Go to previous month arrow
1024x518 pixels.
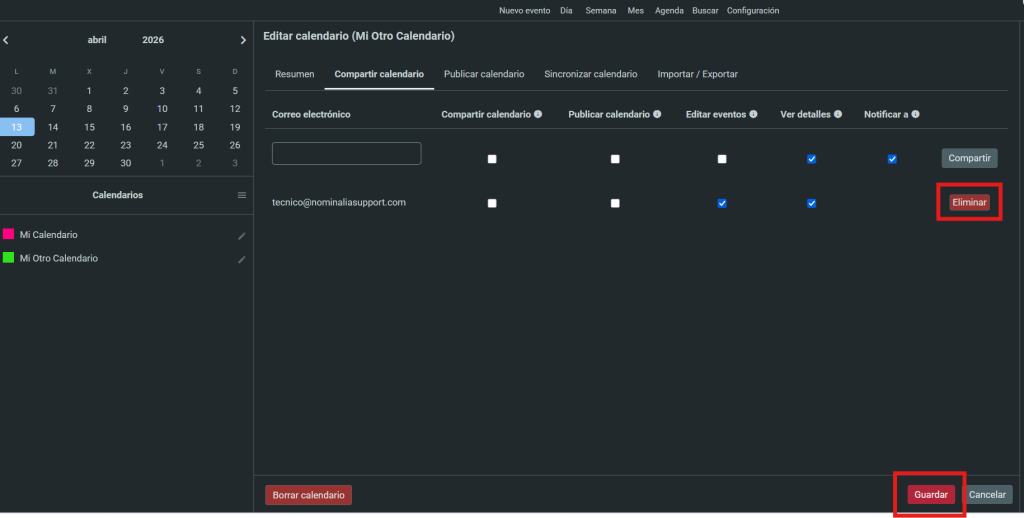tap(6, 40)
